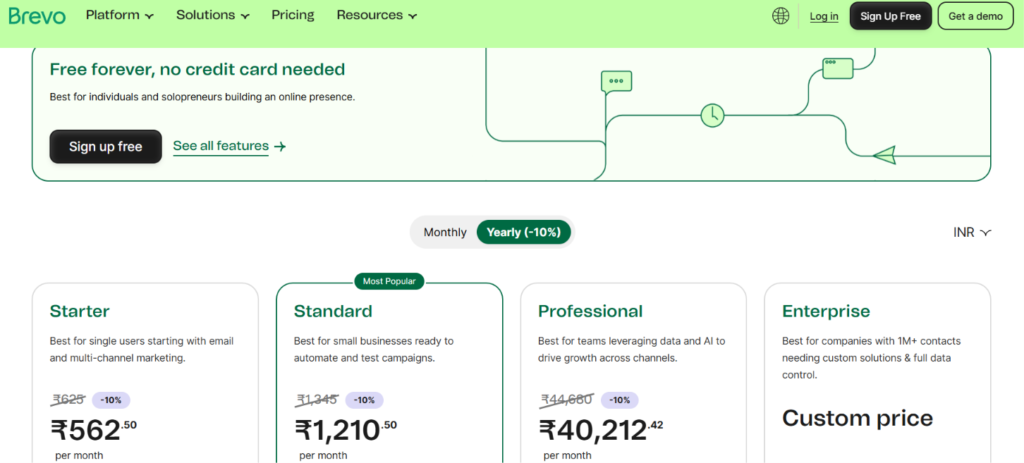Click the Most Popular badge
This screenshot has width=1024, height=463.
tap(389, 281)
